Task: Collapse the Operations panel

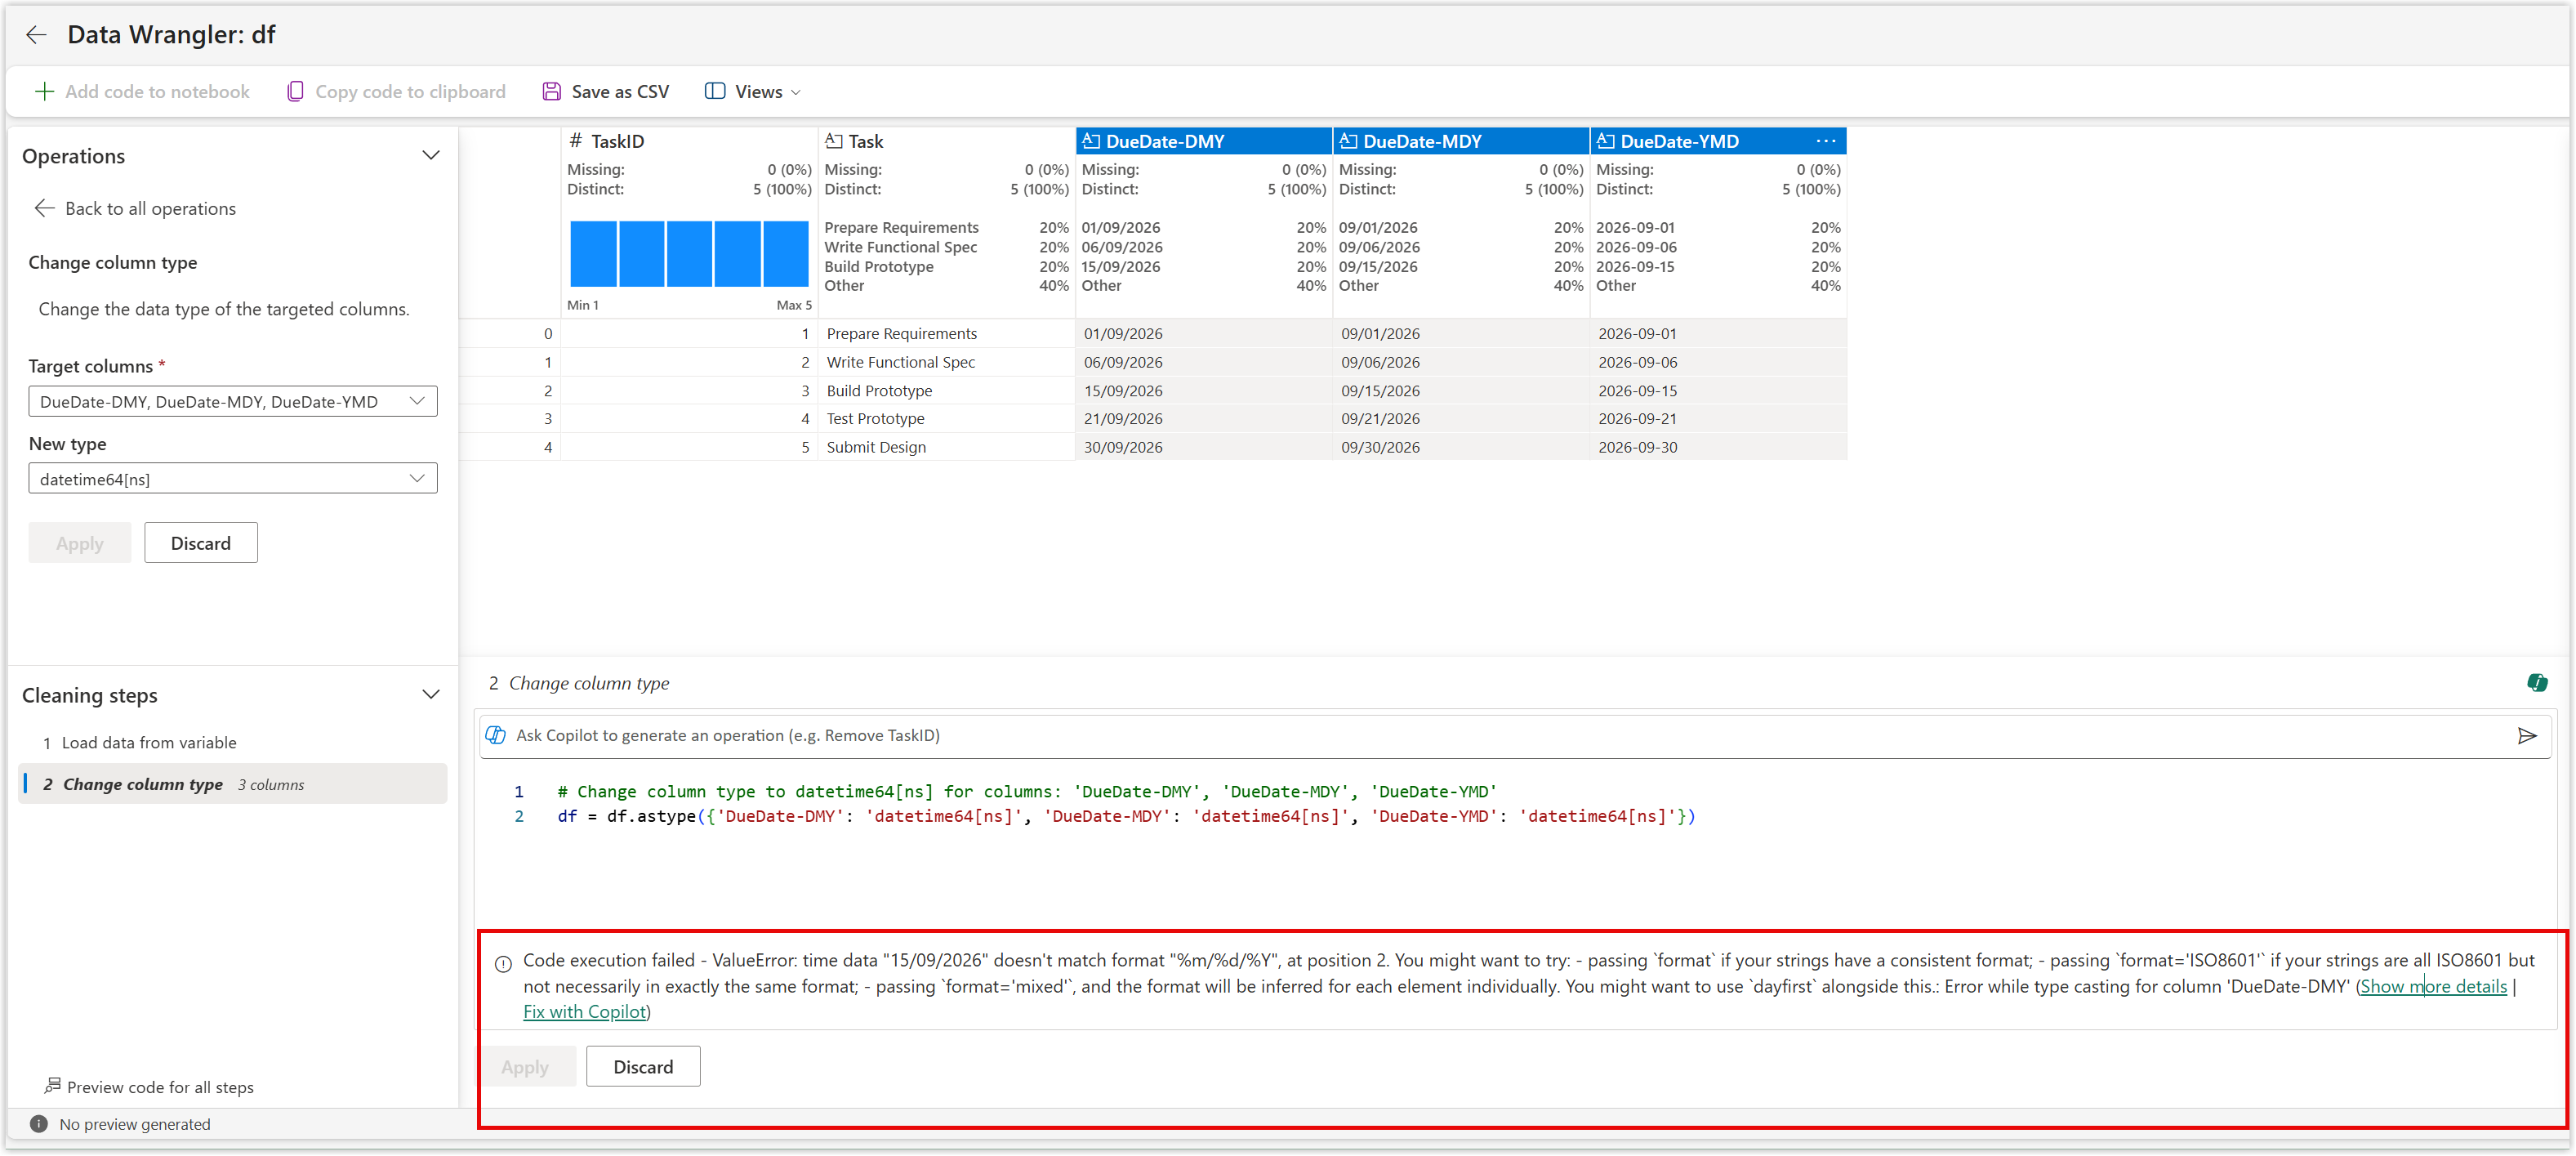Action: [431, 156]
